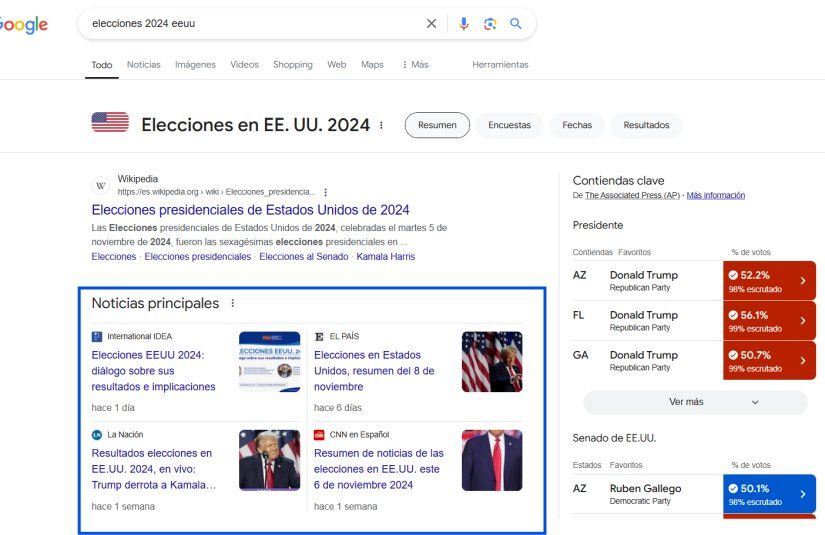Click the Wikipedia site favicon
This screenshot has width=825, height=535.
[100, 185]
